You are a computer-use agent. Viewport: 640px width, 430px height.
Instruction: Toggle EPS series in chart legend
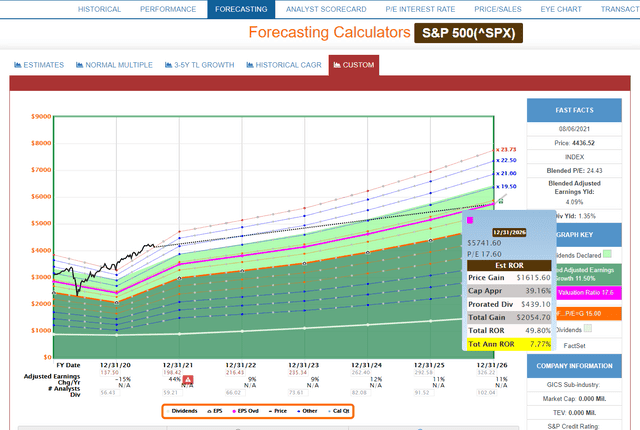215,411
